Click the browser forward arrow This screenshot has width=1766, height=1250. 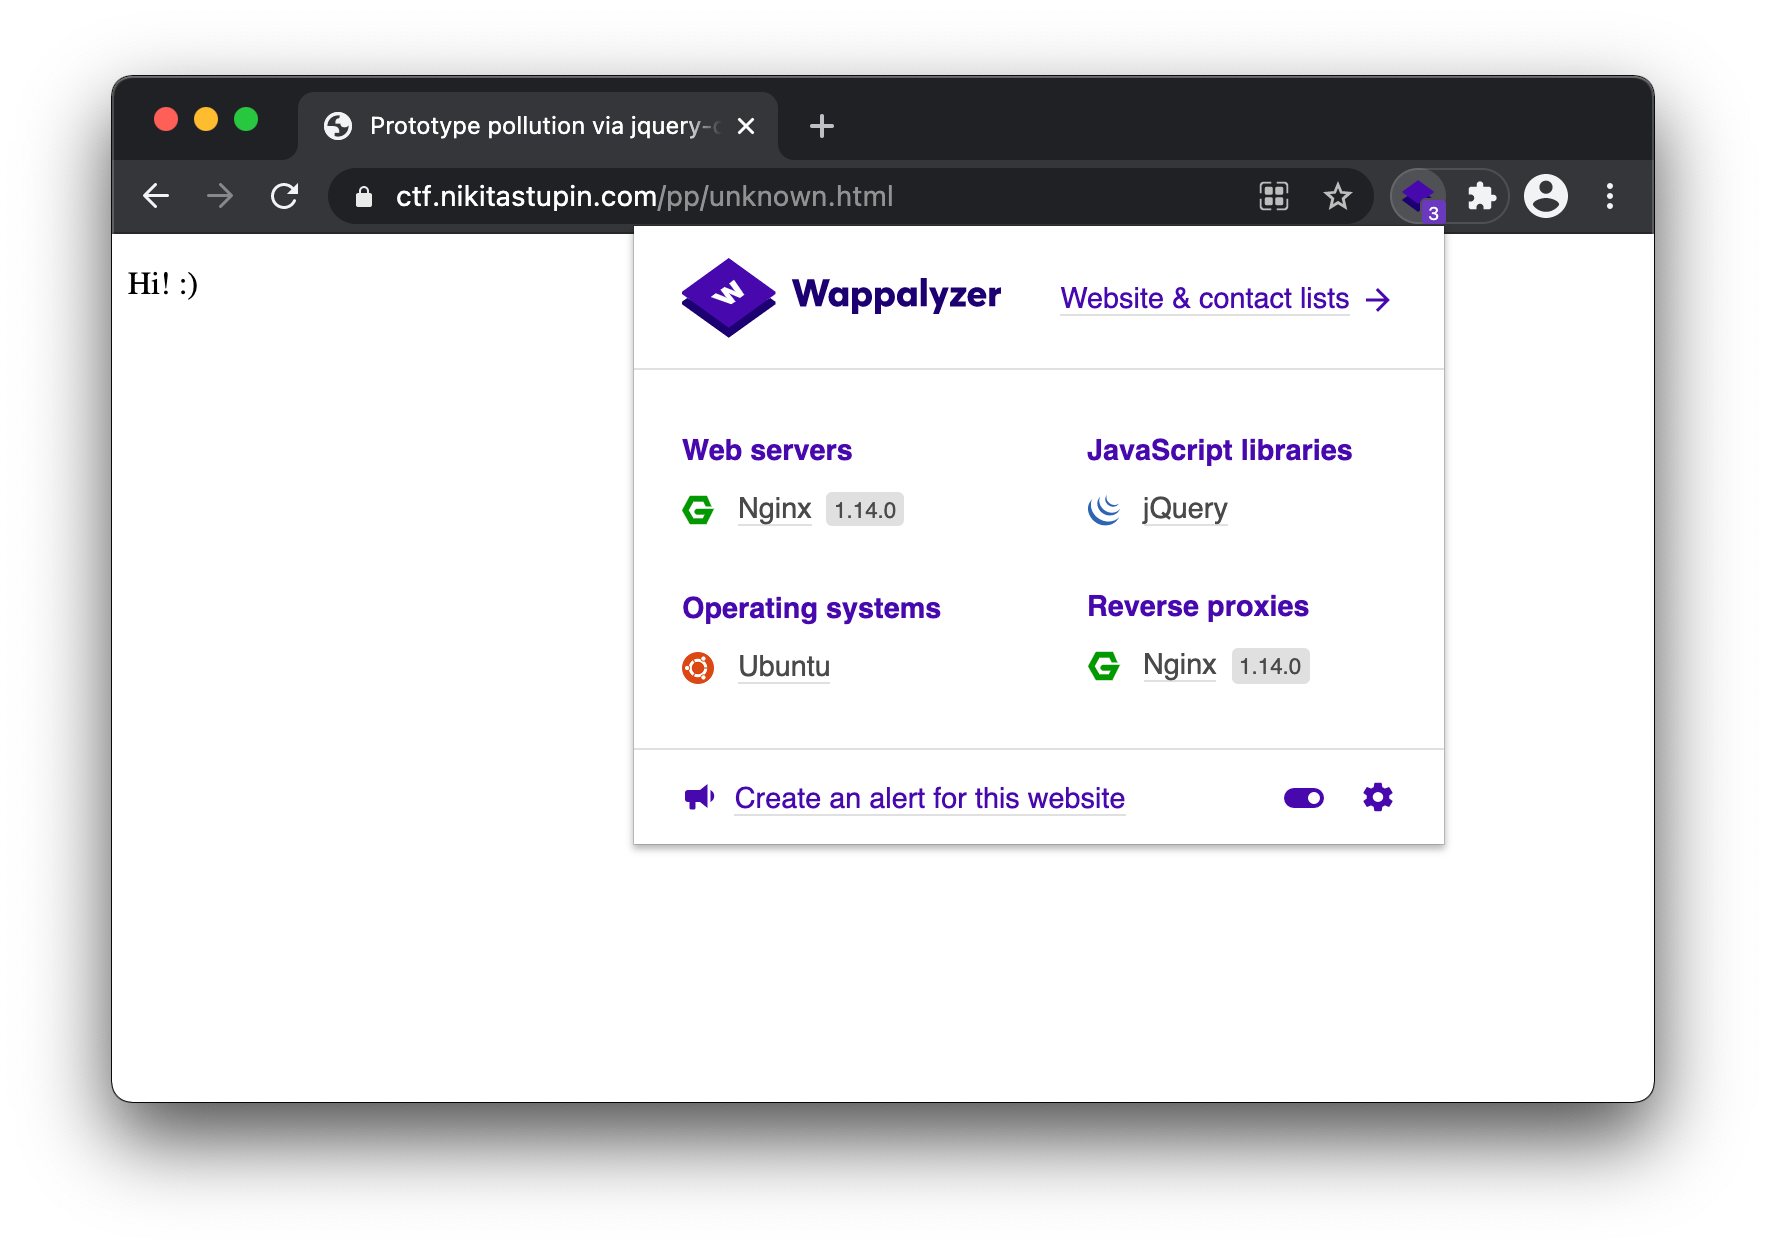tap(220, 196)
